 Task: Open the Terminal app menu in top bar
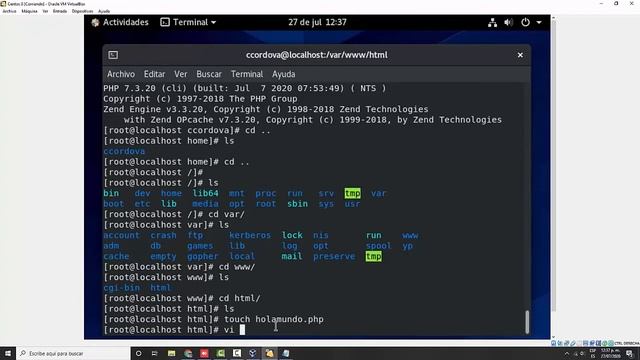tap(188, 22)
